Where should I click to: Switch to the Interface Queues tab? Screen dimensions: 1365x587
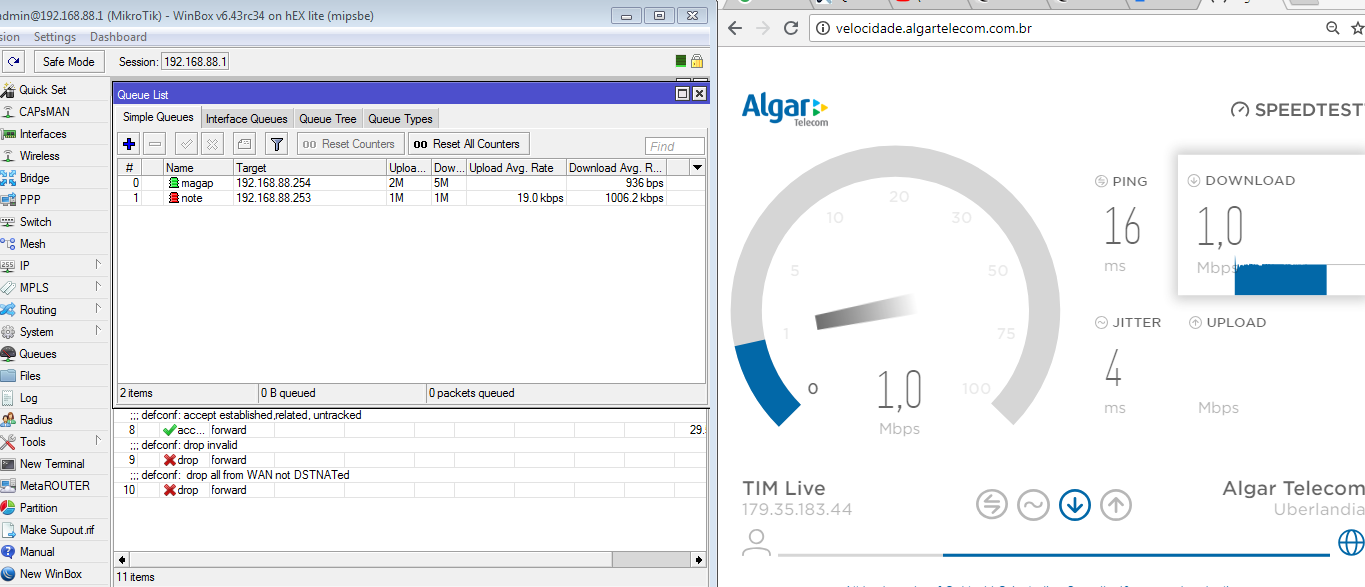click(x=246, y=119)
